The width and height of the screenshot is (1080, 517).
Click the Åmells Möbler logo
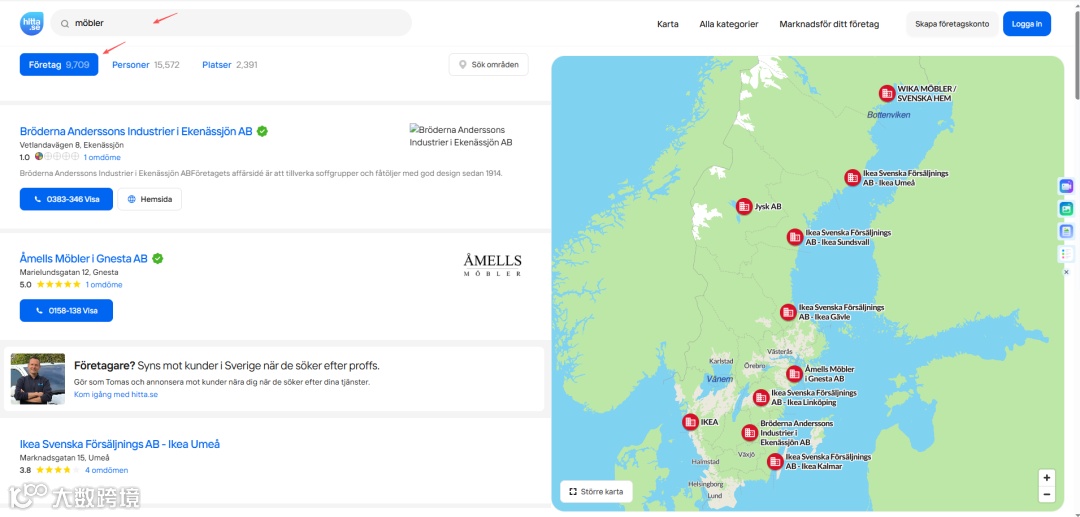coord(492,265)
